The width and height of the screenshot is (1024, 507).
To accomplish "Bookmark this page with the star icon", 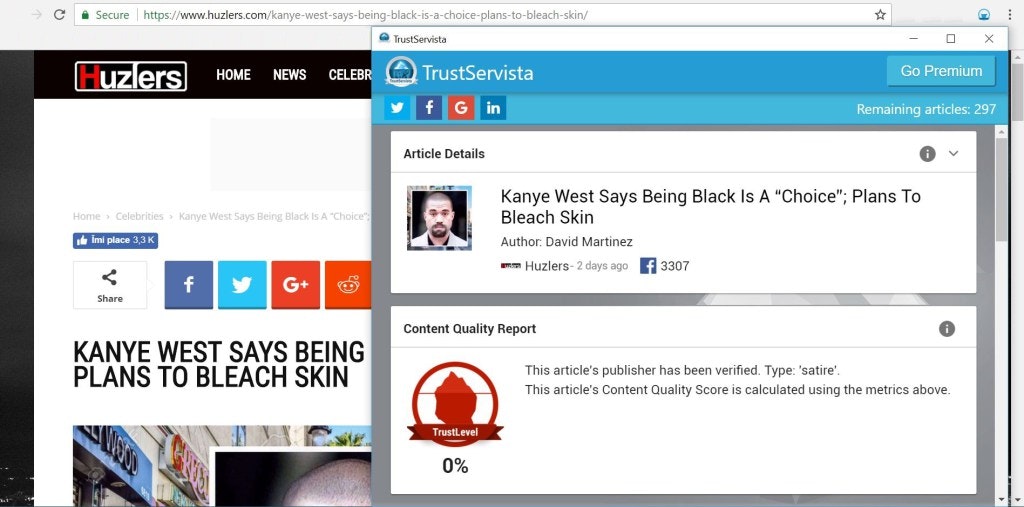I will point(880,14).
